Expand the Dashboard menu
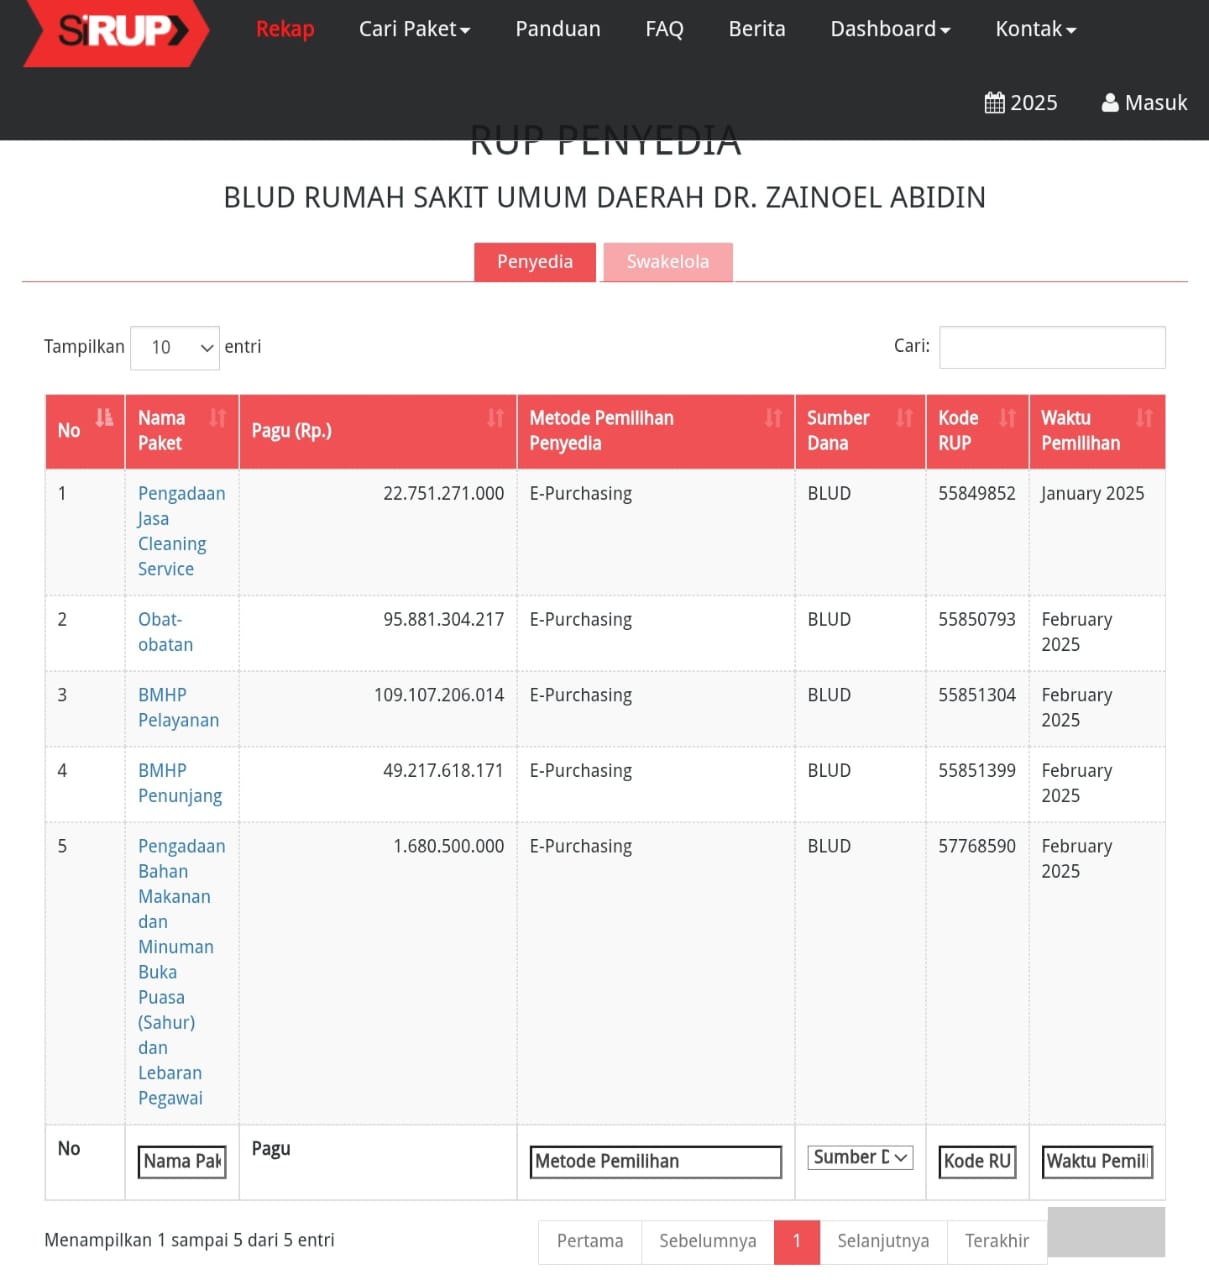 pyautogui.click(x=889, y=29)
